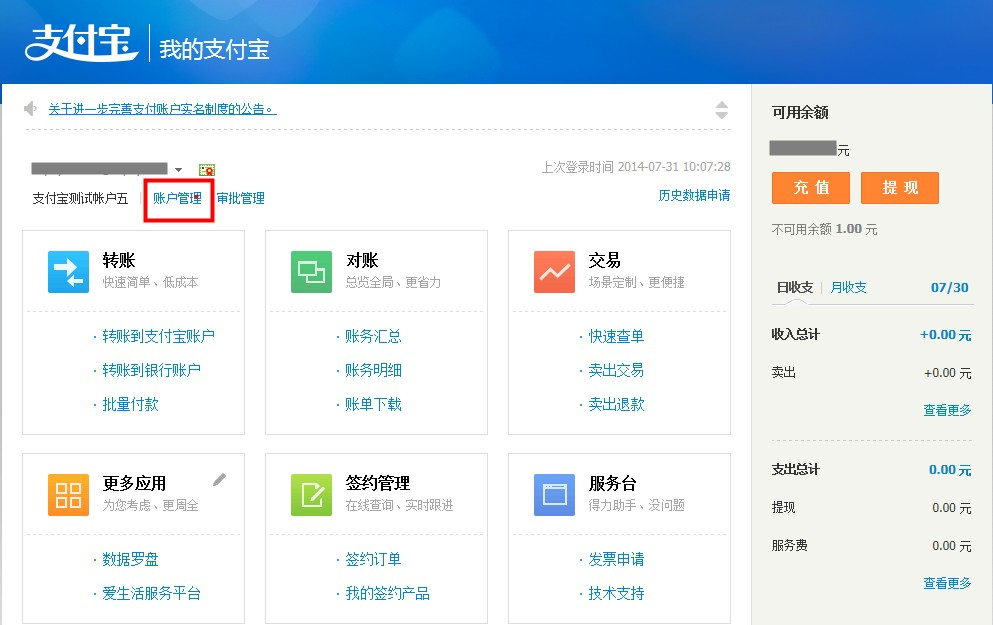Open the orange 更多应用 grid icon

[x=68, y=495]
